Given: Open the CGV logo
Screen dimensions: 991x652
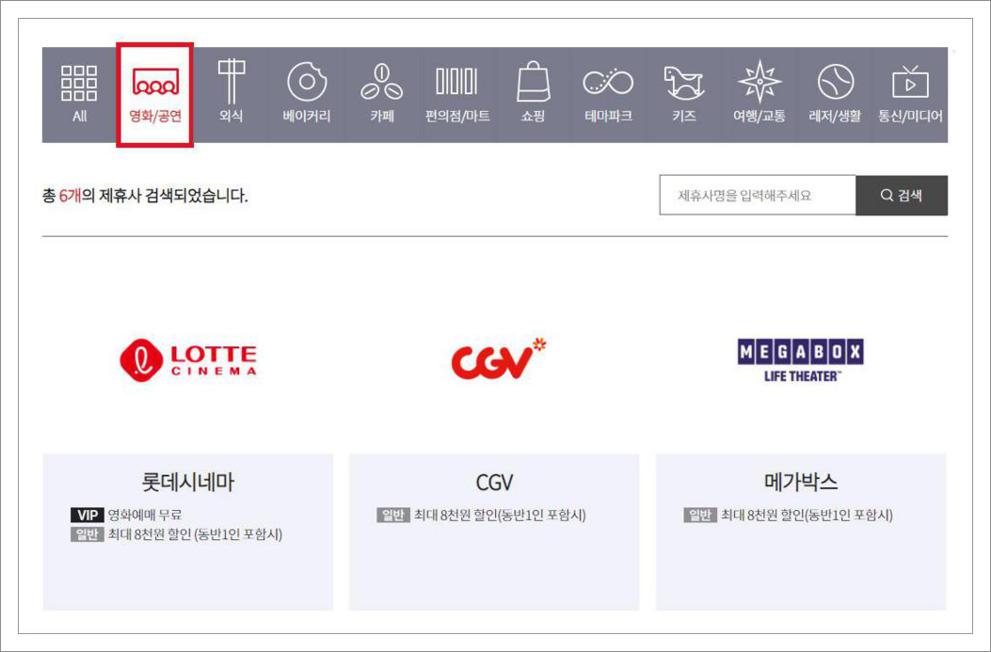Looking at the screenshot, I should pos(498,358).
